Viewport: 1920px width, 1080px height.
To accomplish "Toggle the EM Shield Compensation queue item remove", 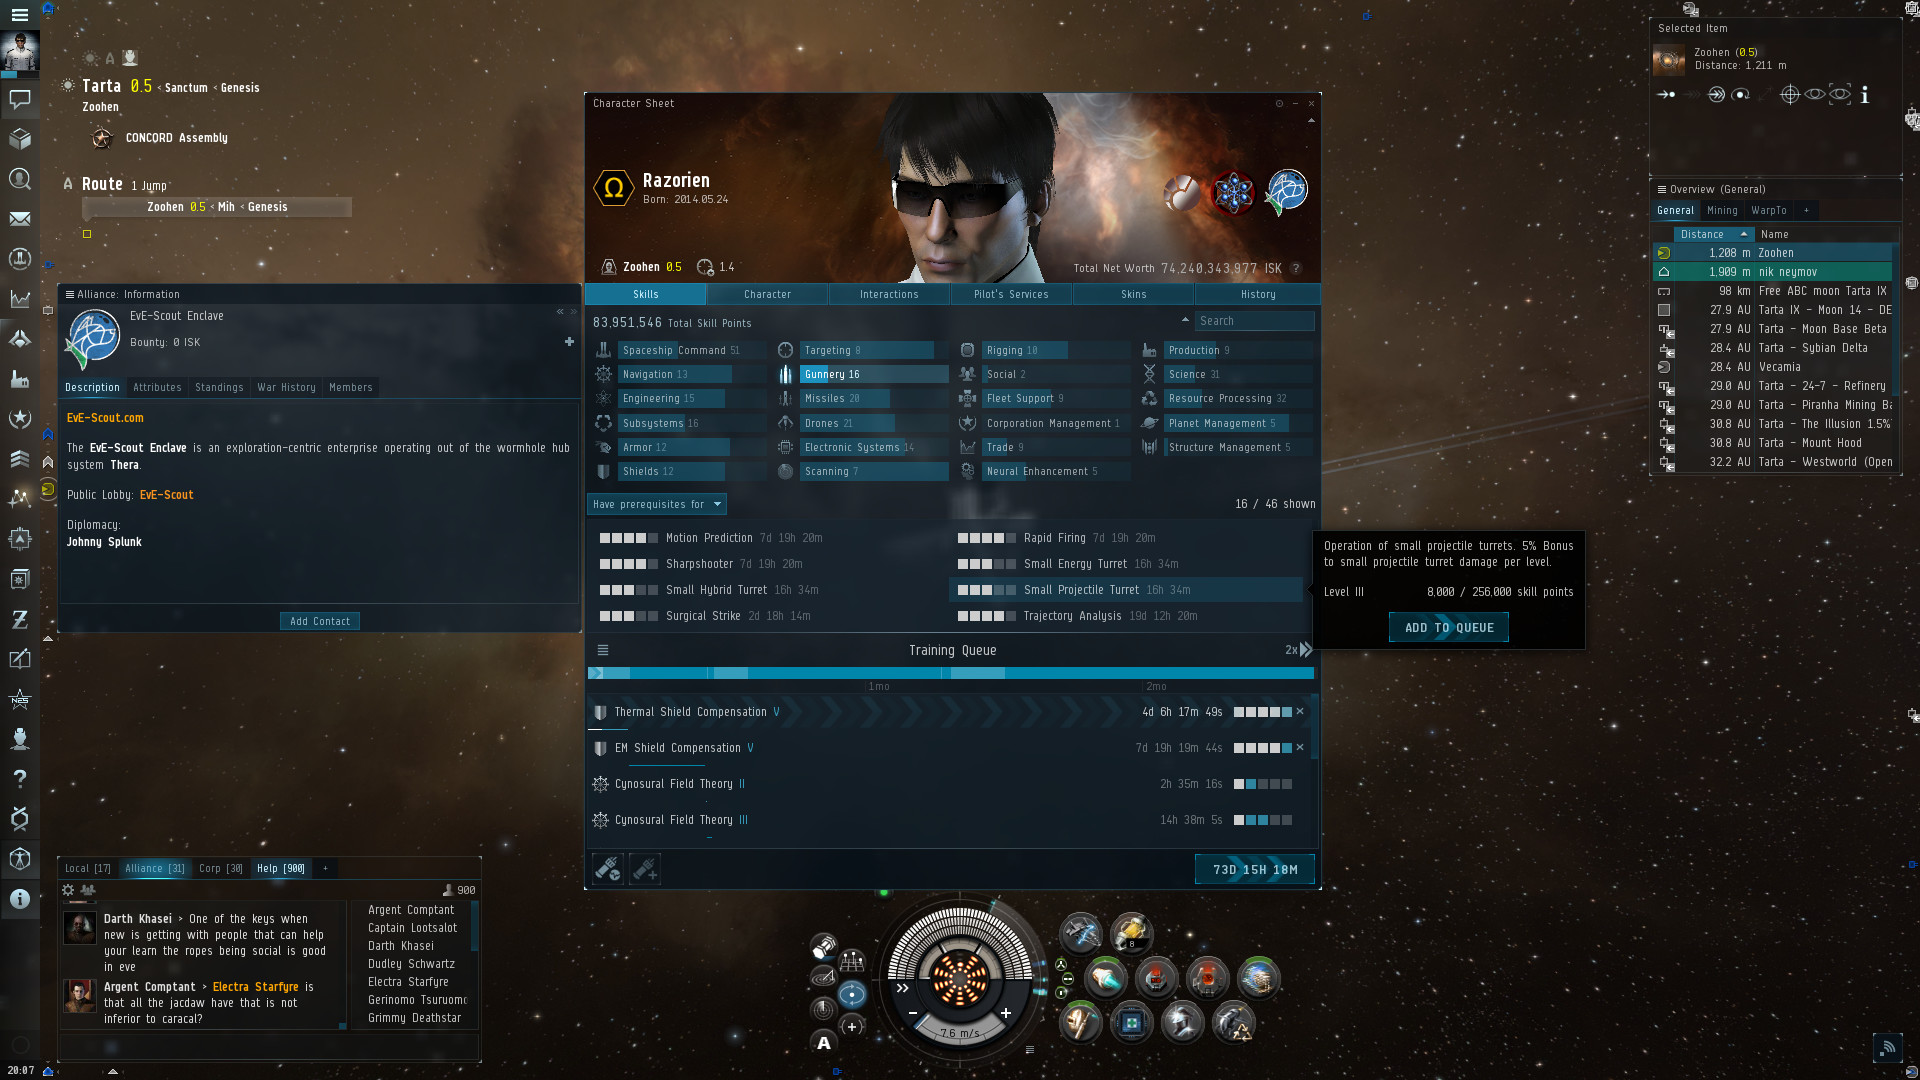I will point(1300,748).
